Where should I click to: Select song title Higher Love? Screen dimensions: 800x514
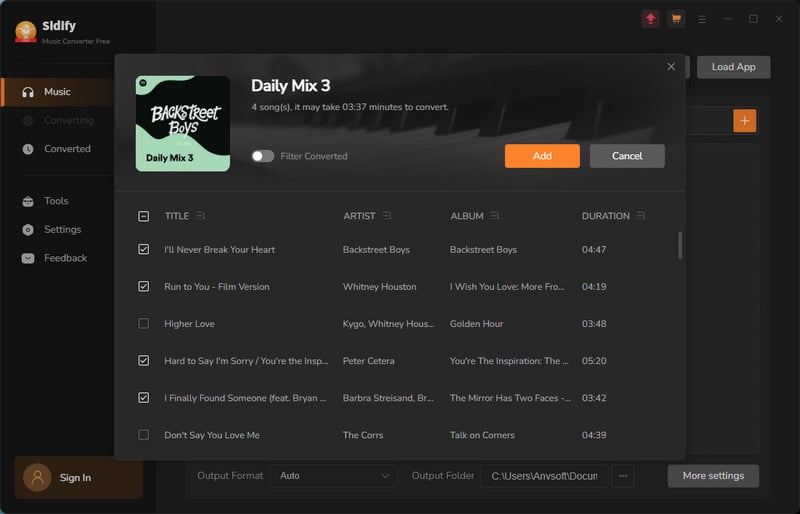point(189,324)
